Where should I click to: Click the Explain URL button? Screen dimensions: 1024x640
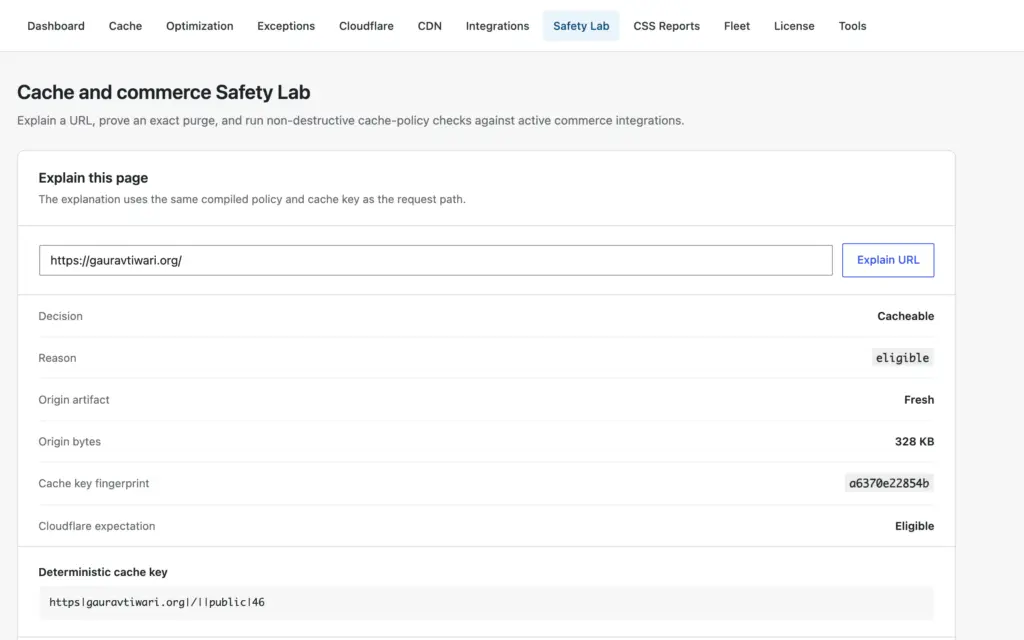click(x=888, y=260)
